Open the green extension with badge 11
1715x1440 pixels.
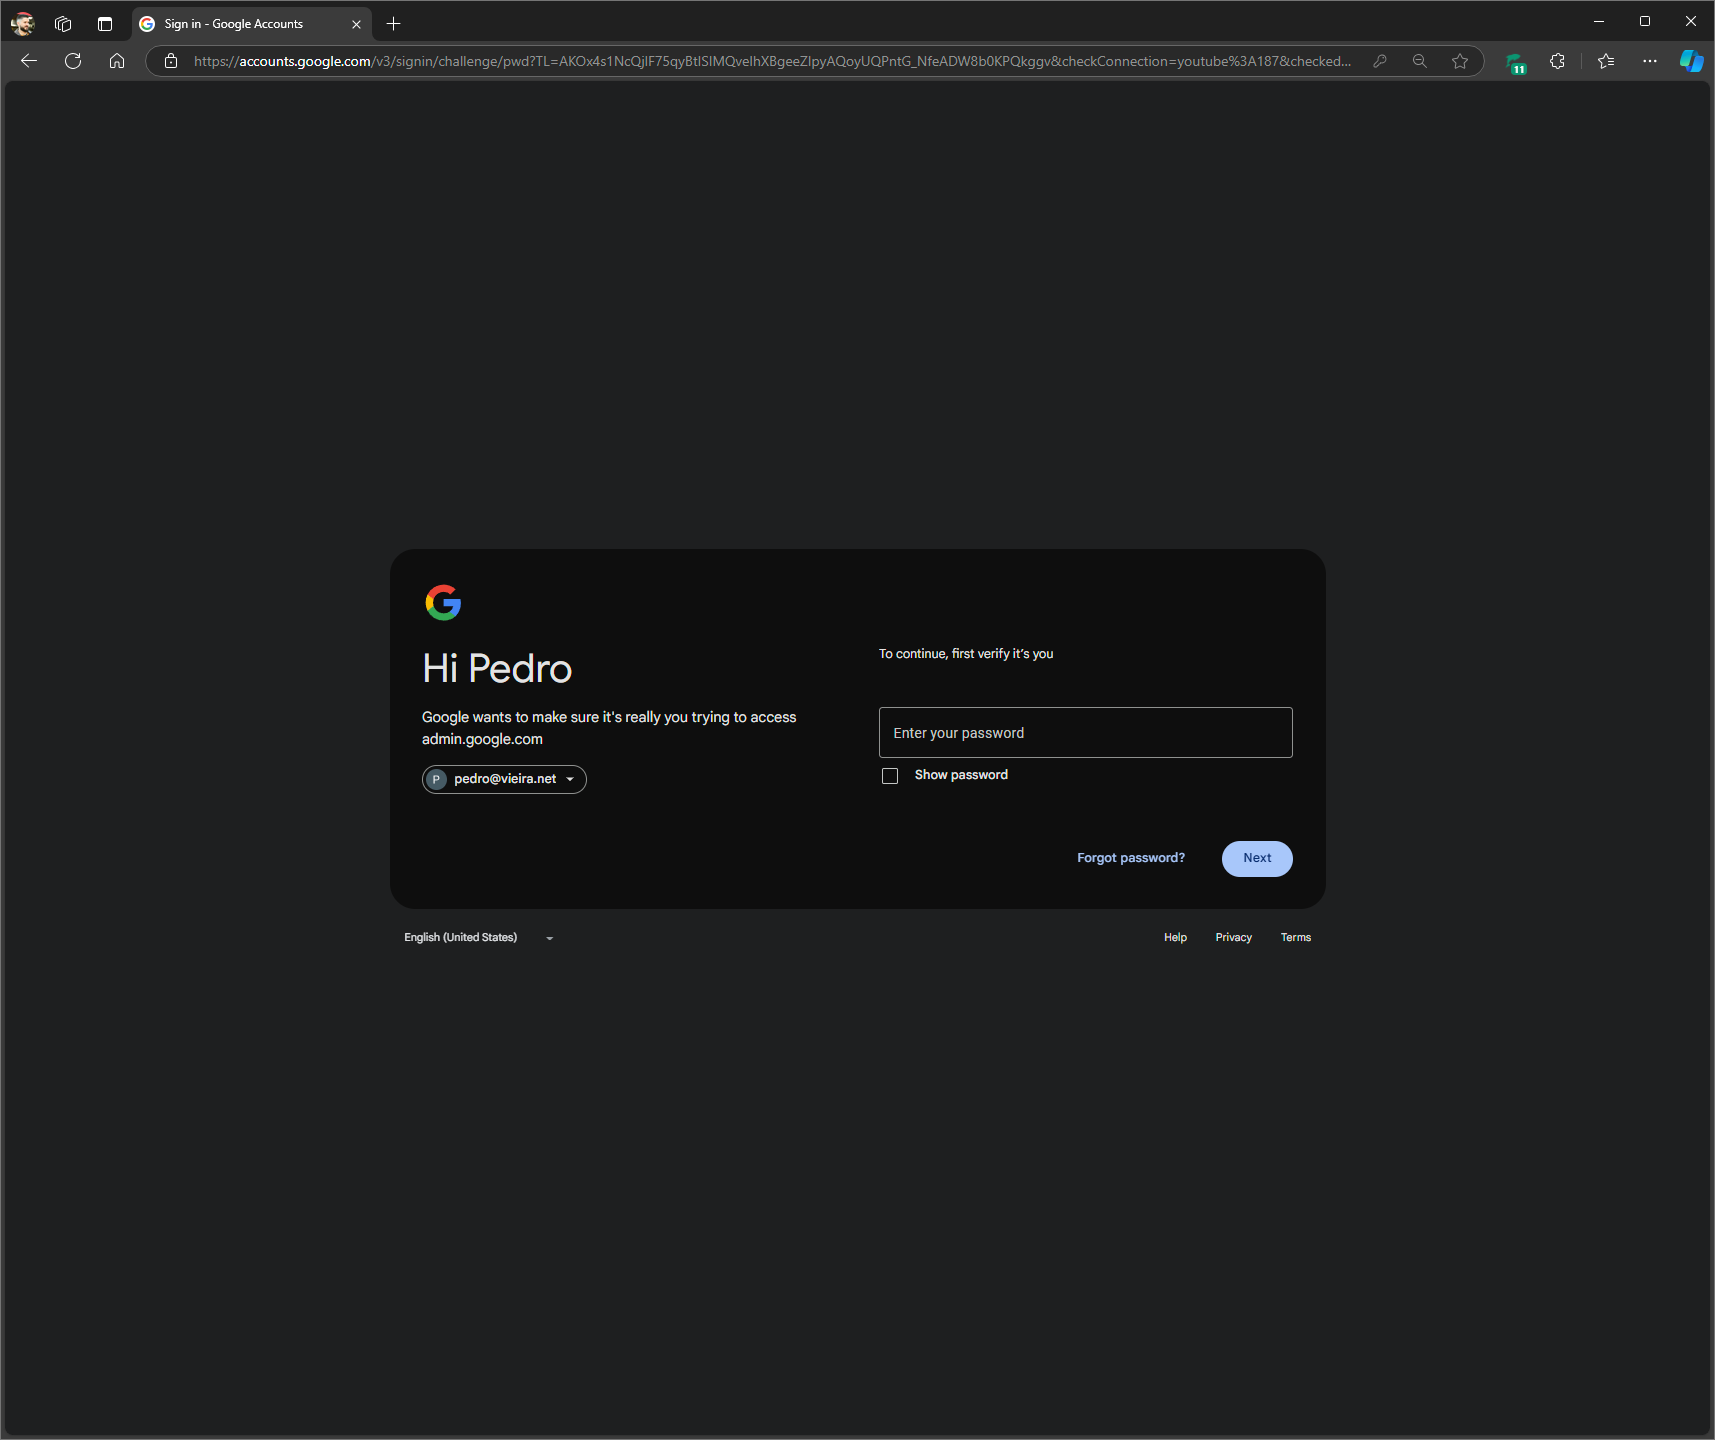1516,63
